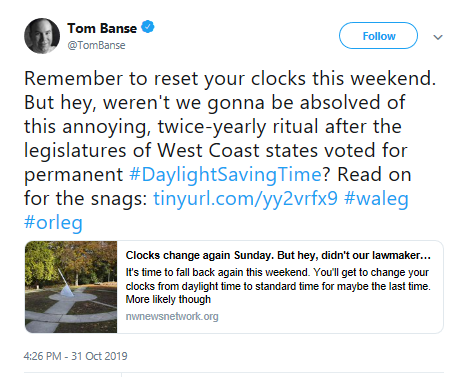The width and height of the screenshot is (461, 377).
Task: Click 'More likely though' card snippet ending
Action: [168, 299]
